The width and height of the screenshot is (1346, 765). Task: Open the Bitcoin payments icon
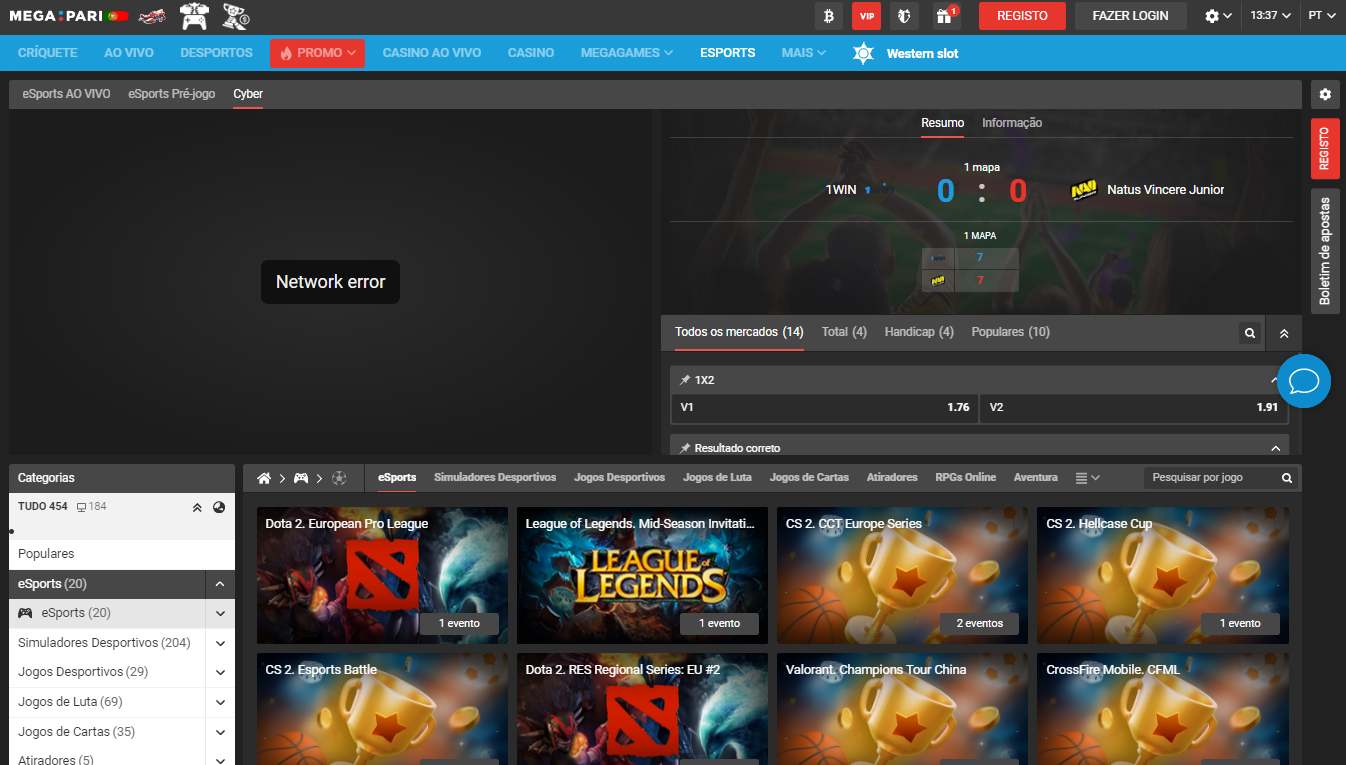[x=828, y=16]
